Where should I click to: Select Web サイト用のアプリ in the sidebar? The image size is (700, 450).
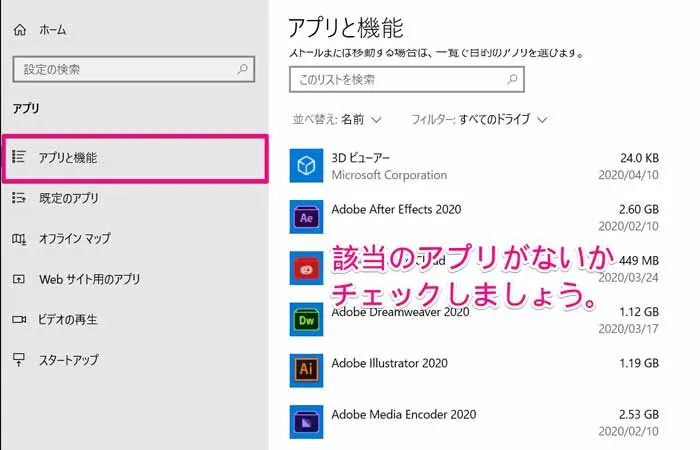click(x=135, y=279)
